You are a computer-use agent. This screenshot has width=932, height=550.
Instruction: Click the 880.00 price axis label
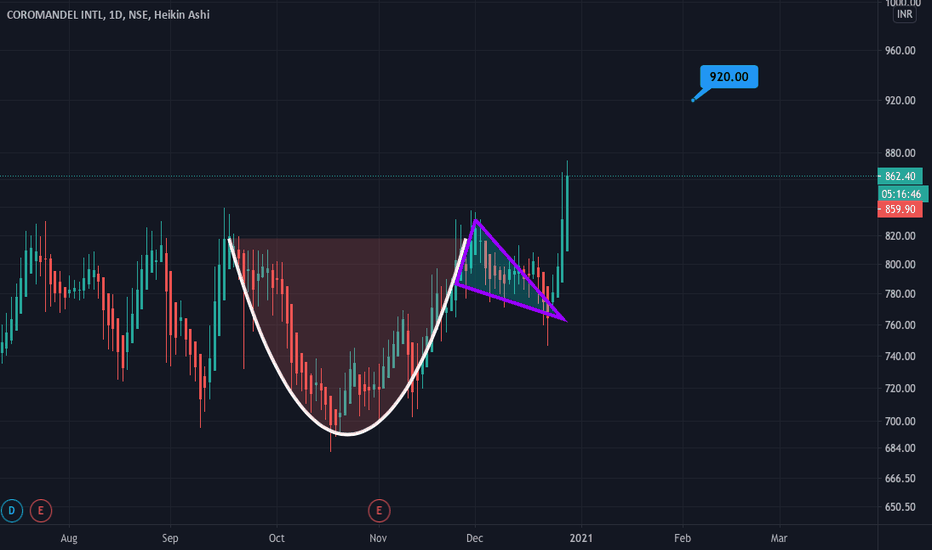(x=900, y=153)
